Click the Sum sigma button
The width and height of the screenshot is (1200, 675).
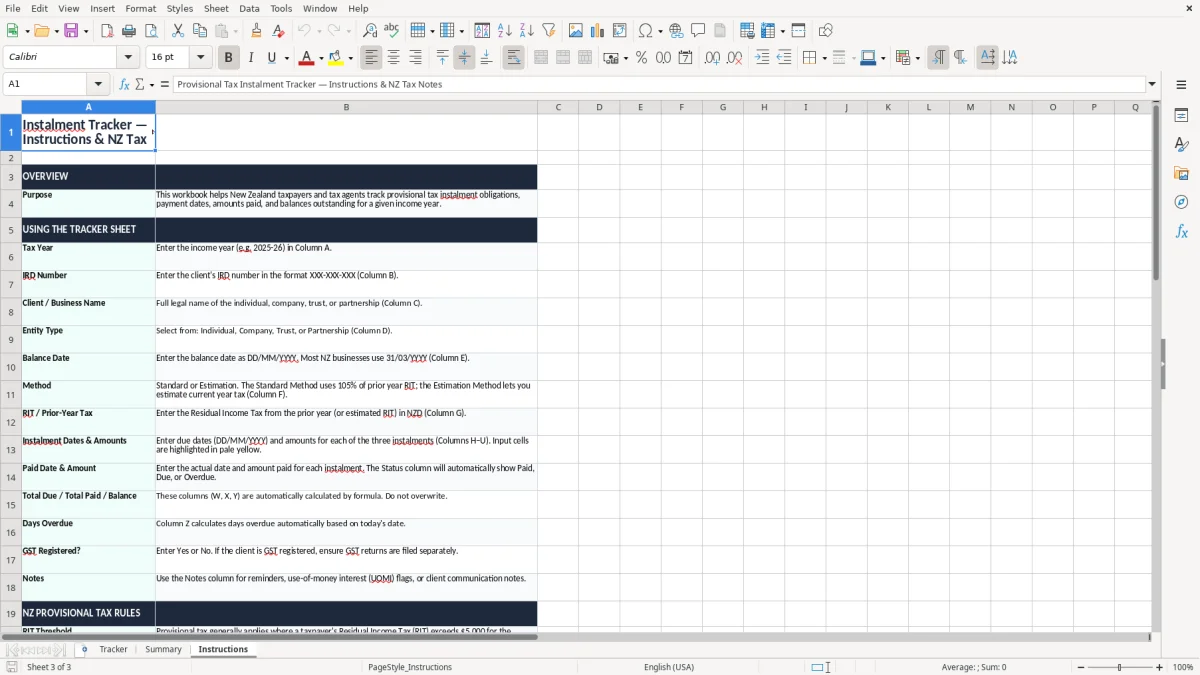click(139, 84)
